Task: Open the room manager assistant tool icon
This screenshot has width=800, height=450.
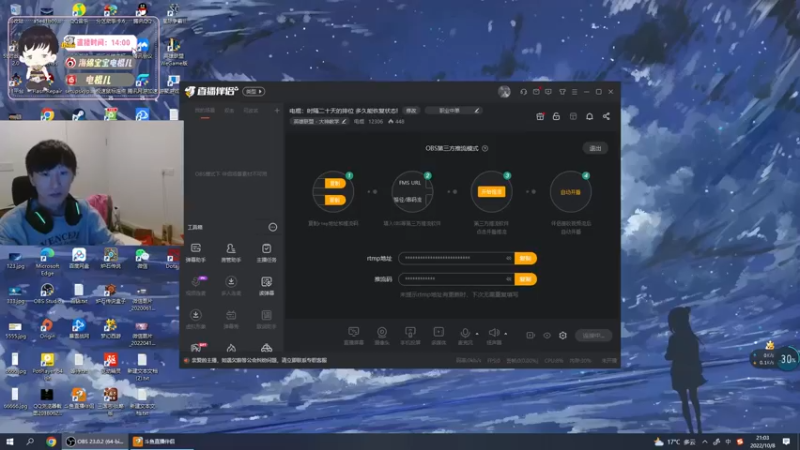Action: coord(231,253)
